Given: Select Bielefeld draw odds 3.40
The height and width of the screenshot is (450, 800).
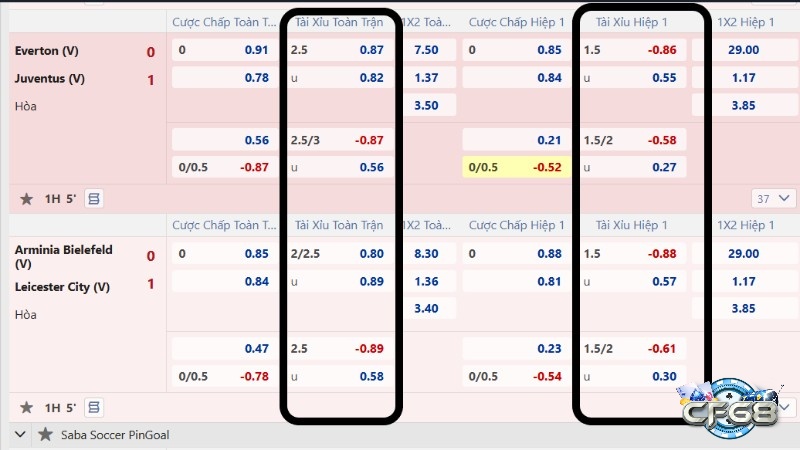Looking at the screenshot, I should pos(426,308).
